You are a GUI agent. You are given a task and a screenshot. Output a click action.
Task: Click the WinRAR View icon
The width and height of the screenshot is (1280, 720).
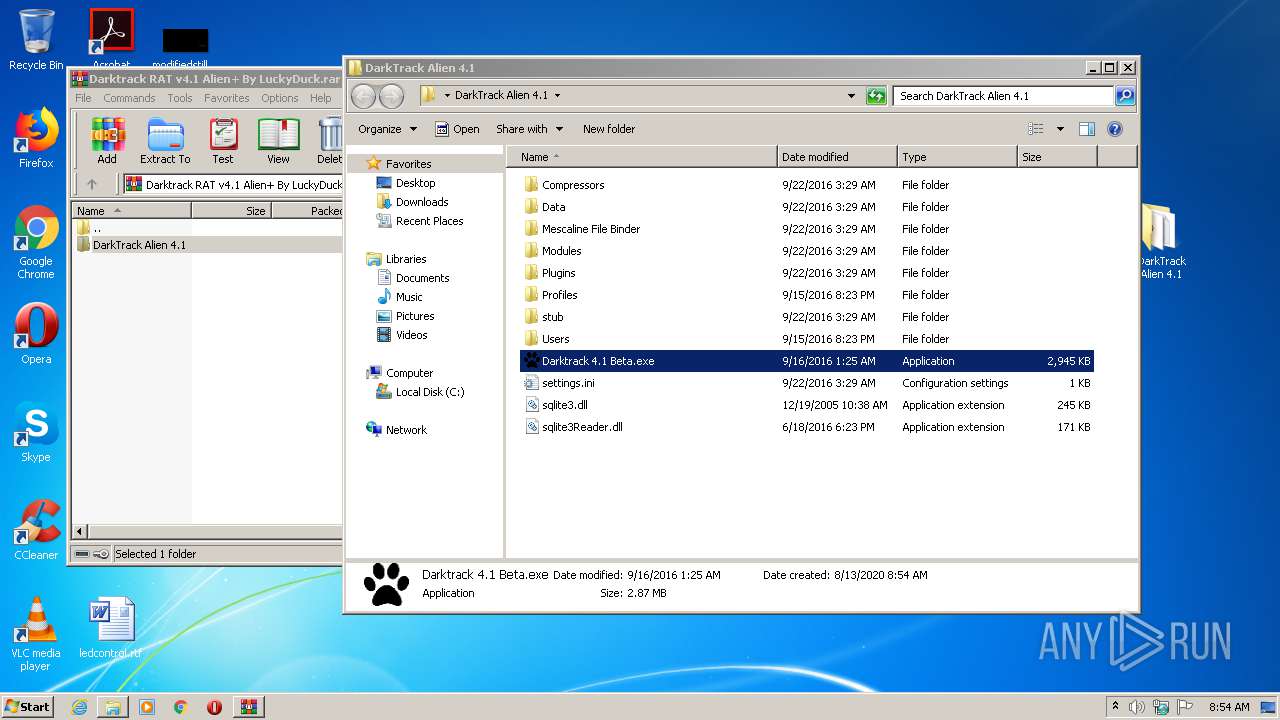[x=278, y=140]
